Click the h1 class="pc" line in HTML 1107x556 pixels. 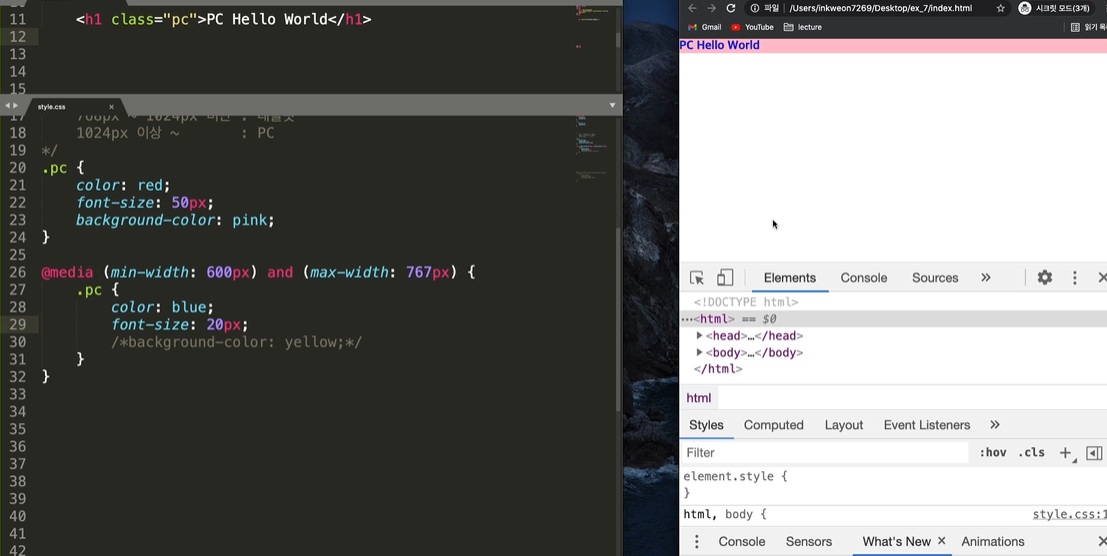(224, 20)
